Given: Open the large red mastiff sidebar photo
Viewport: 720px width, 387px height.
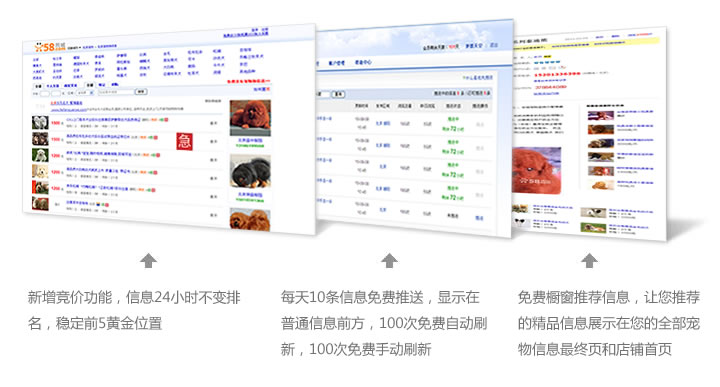Looking at the screenshot, I should point(250,118).
